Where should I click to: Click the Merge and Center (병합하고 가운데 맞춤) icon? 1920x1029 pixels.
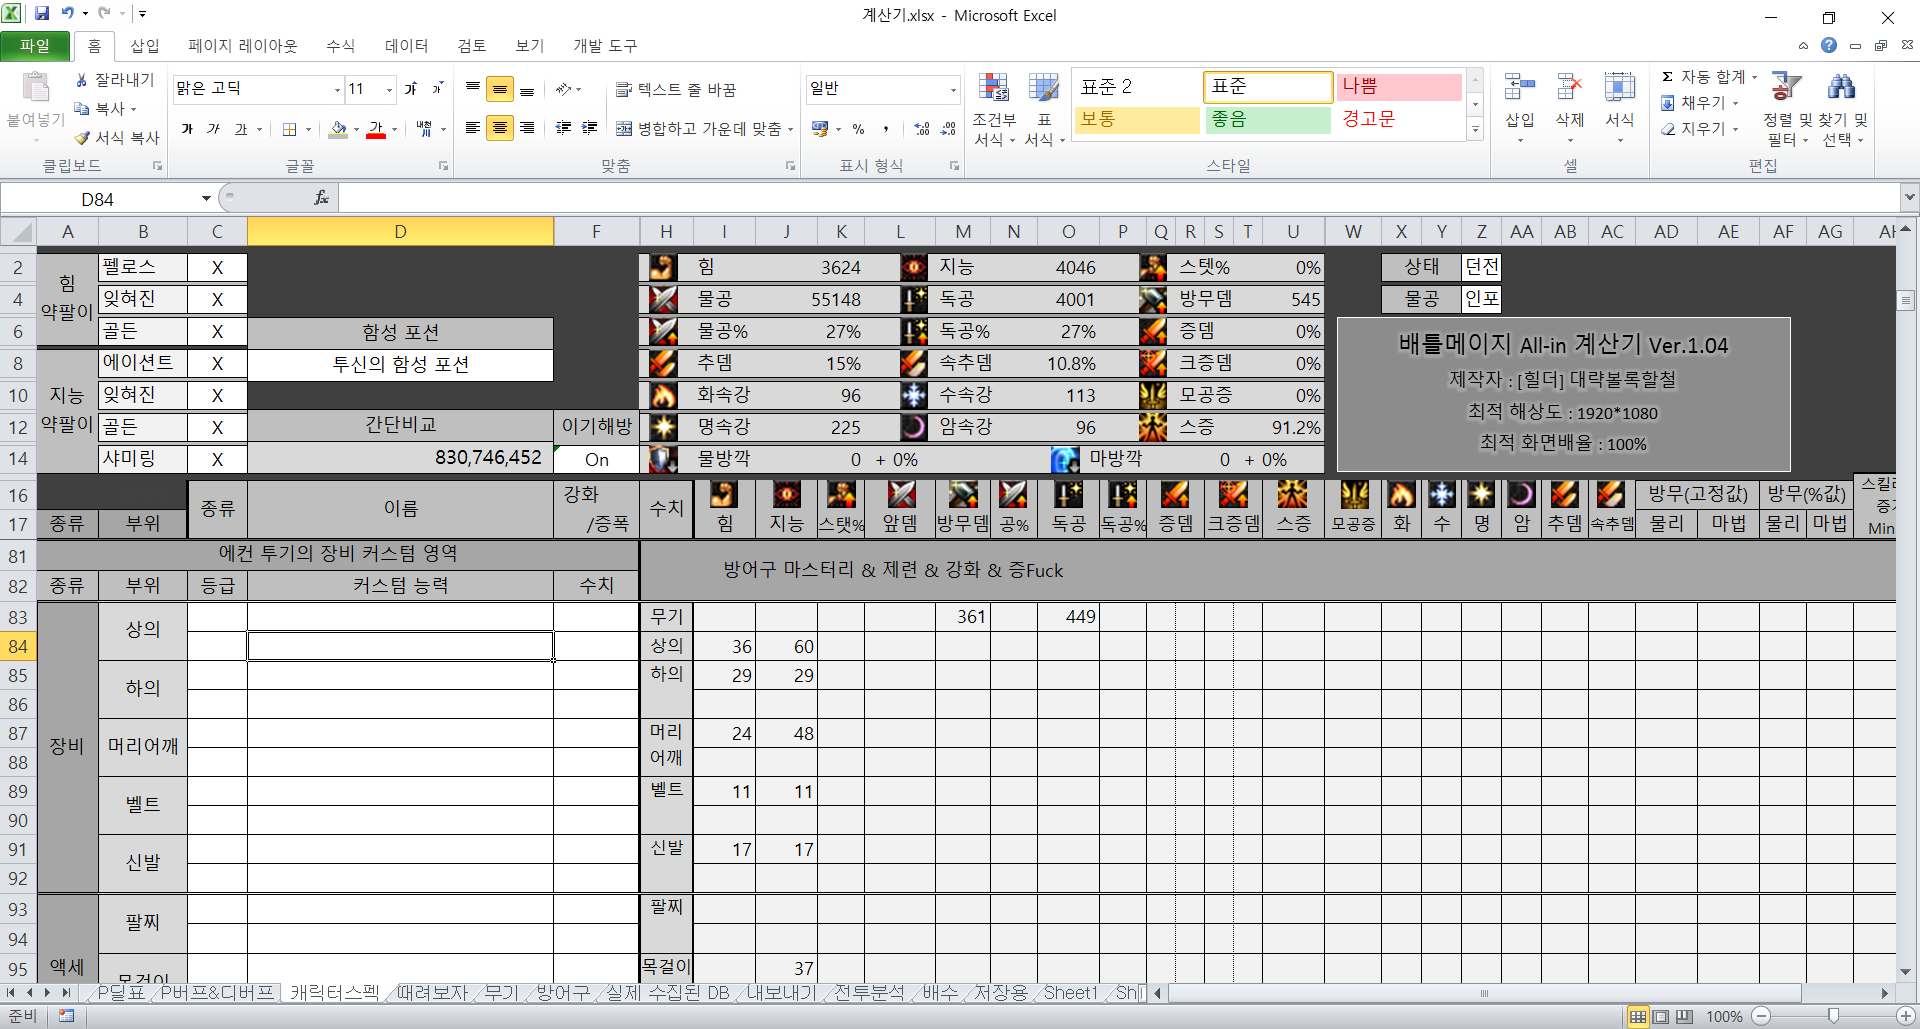tap(624, 129)
